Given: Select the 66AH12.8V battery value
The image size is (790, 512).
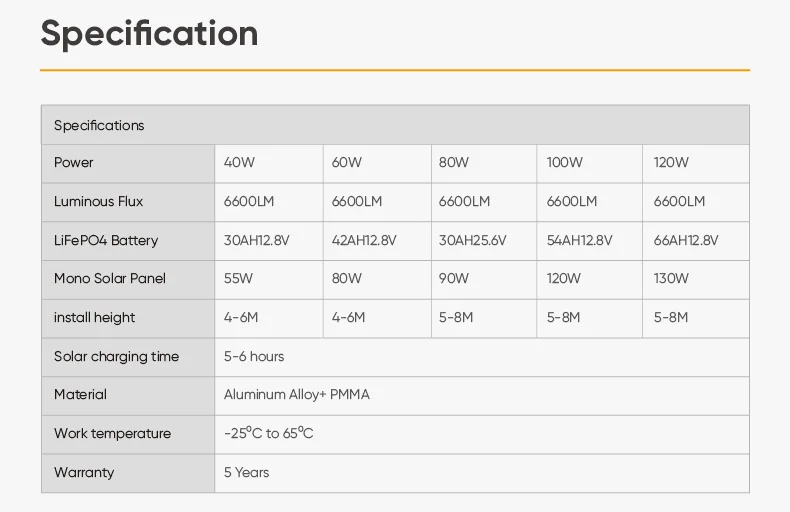Looking at the screenshot, I should [x=686, y=240].
